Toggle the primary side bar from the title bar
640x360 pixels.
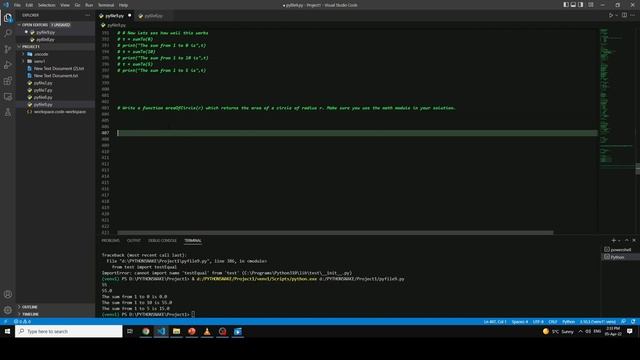tap(566, 5)
